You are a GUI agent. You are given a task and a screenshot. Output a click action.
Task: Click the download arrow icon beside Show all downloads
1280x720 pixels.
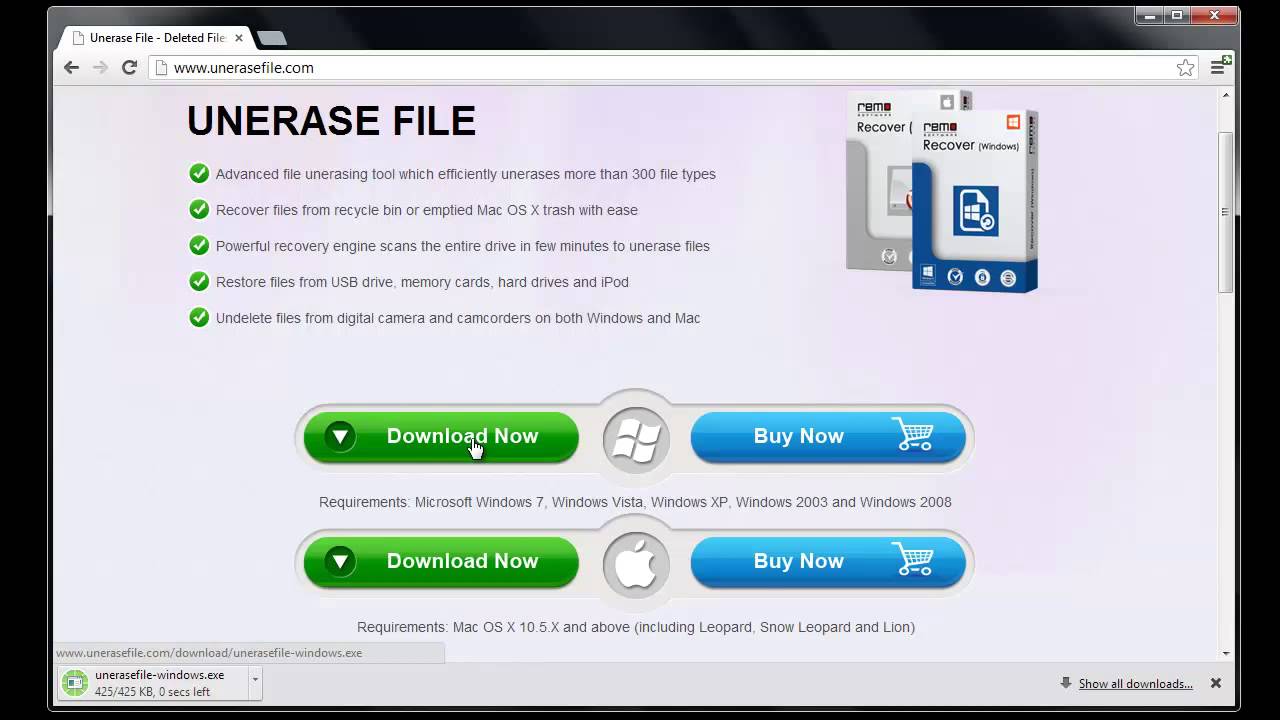(x=1067, y=683)
